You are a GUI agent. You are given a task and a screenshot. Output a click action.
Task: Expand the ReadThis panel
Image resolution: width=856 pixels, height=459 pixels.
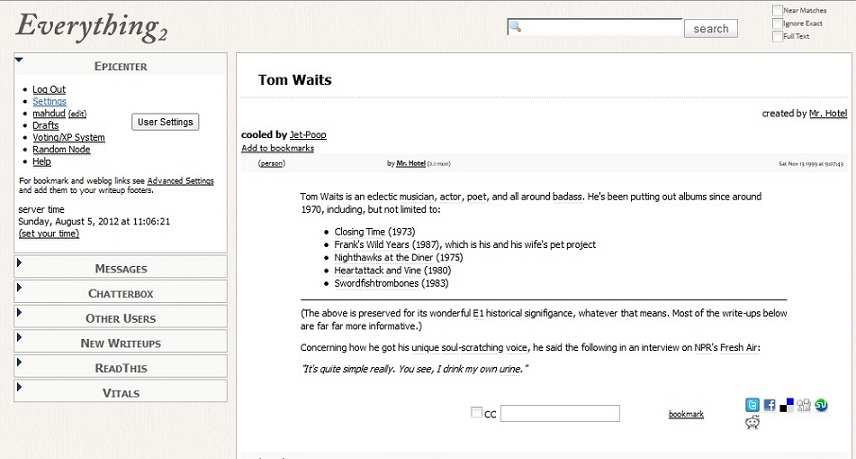tap(19, 362)
